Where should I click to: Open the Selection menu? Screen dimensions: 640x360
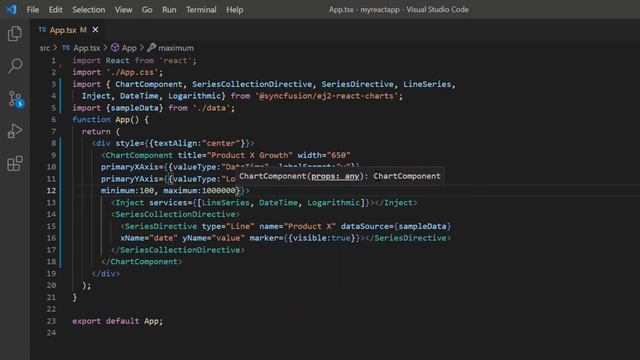(x=89, y=9)
